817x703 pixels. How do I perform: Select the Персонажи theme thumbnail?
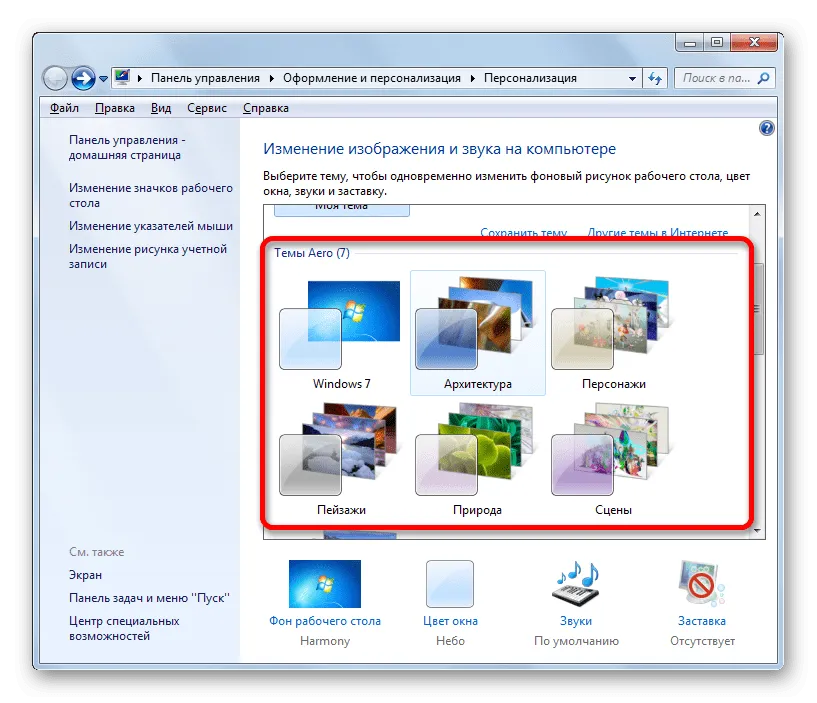[613, 334]
